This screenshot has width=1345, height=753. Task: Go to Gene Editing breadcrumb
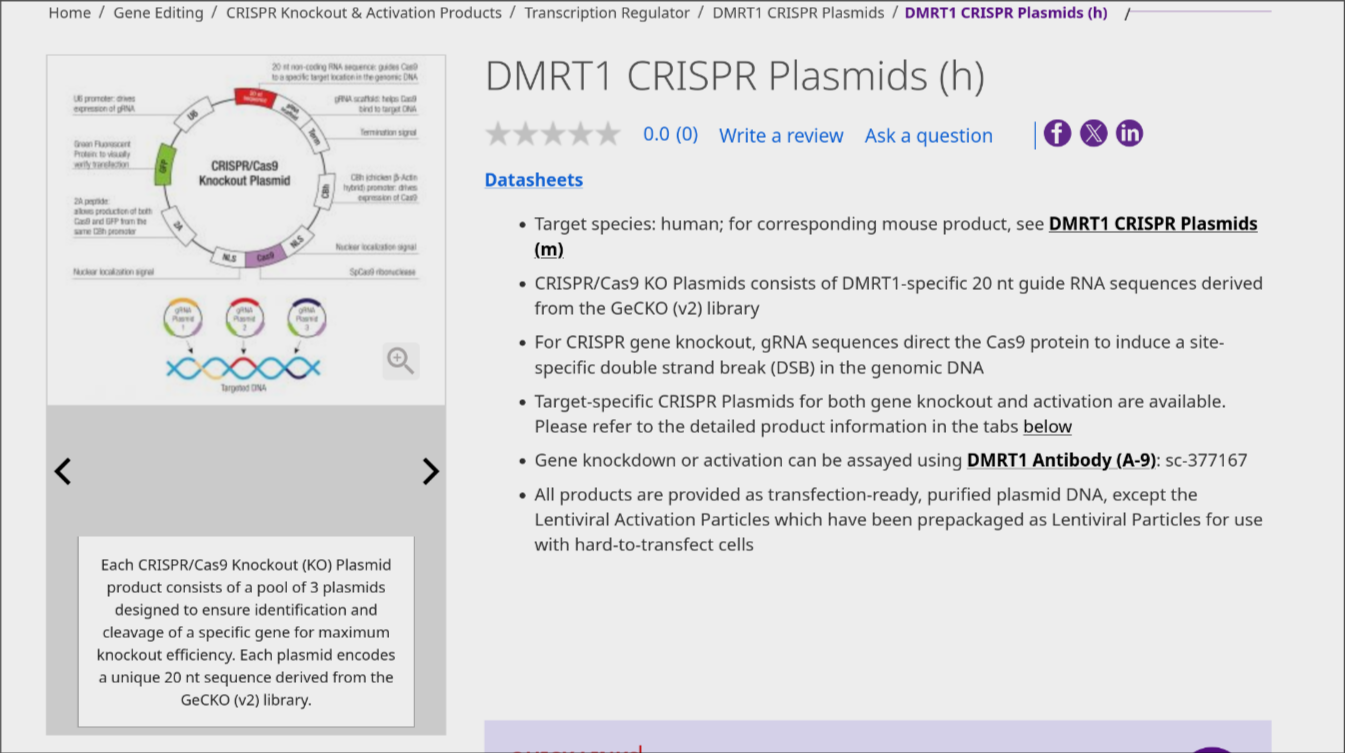click(x=158, y=13)
